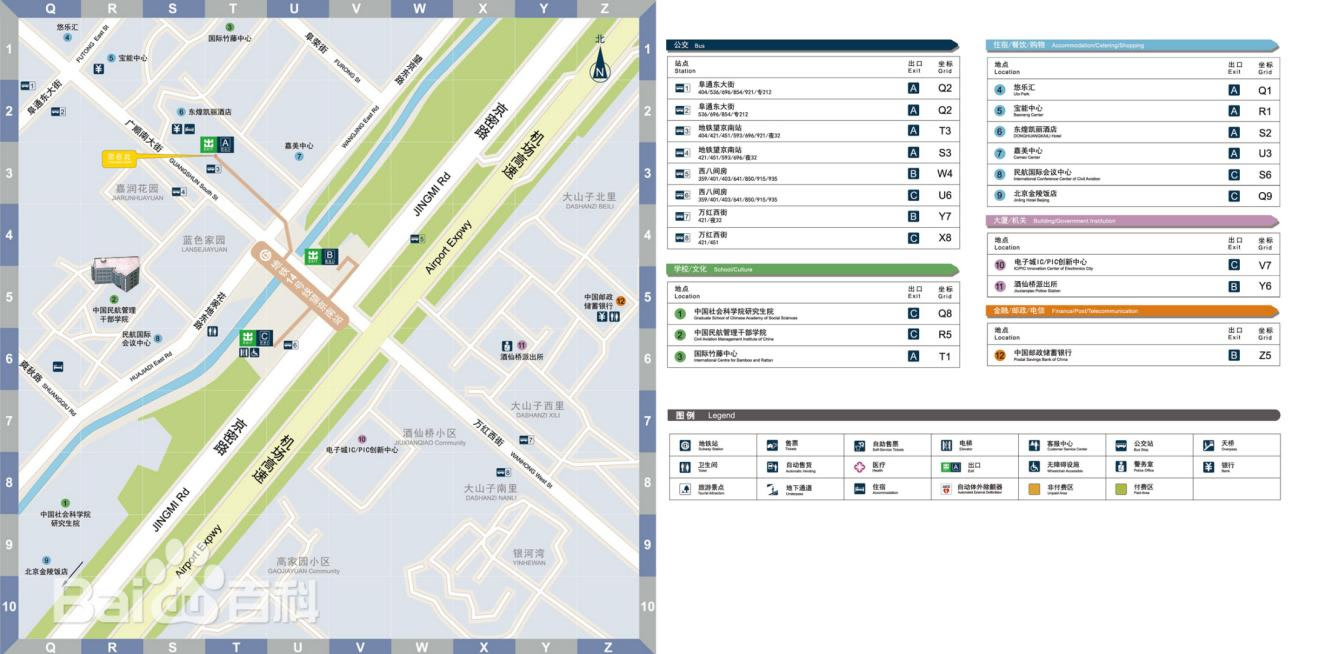The width and height of the screenshot is (1332, 654).
Task: Select the Overpass icon in the legend
Action: pyautogui.click(x=1208, y=445)
